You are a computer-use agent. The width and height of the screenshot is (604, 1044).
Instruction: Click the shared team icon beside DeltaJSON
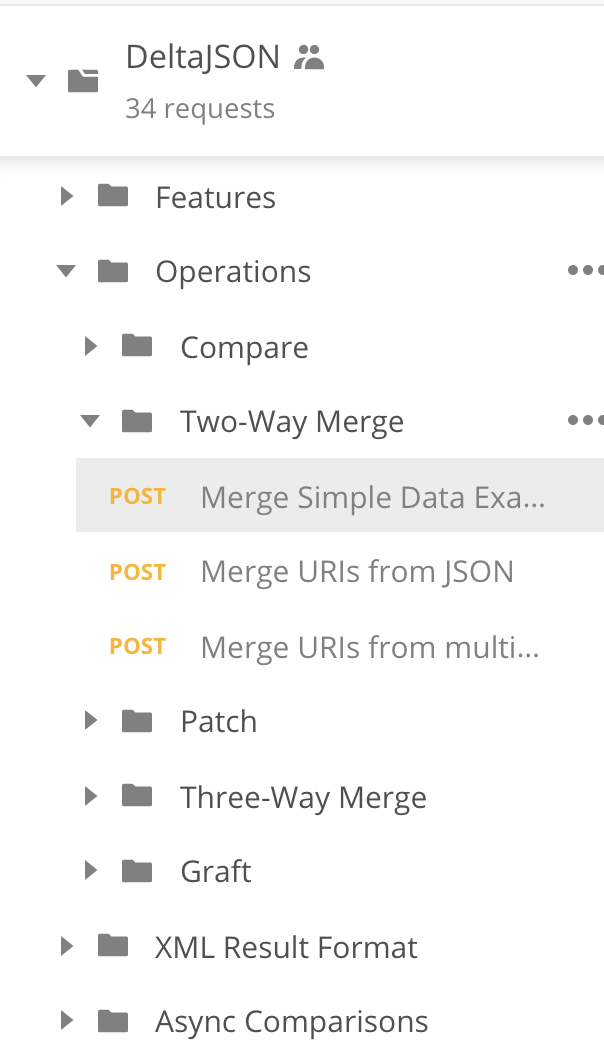310,58
